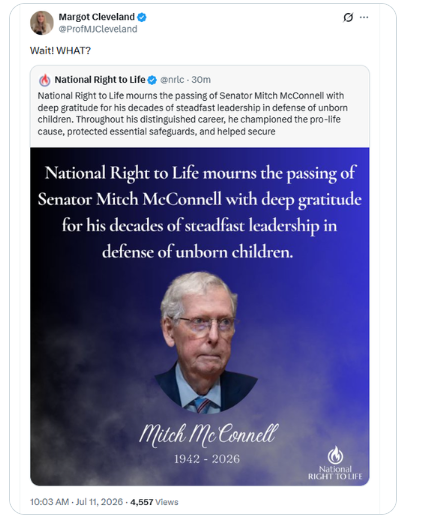This screenshot has height=516, width=431.
Task: Open the three-dot more options menu
Action: click(364, 17)
